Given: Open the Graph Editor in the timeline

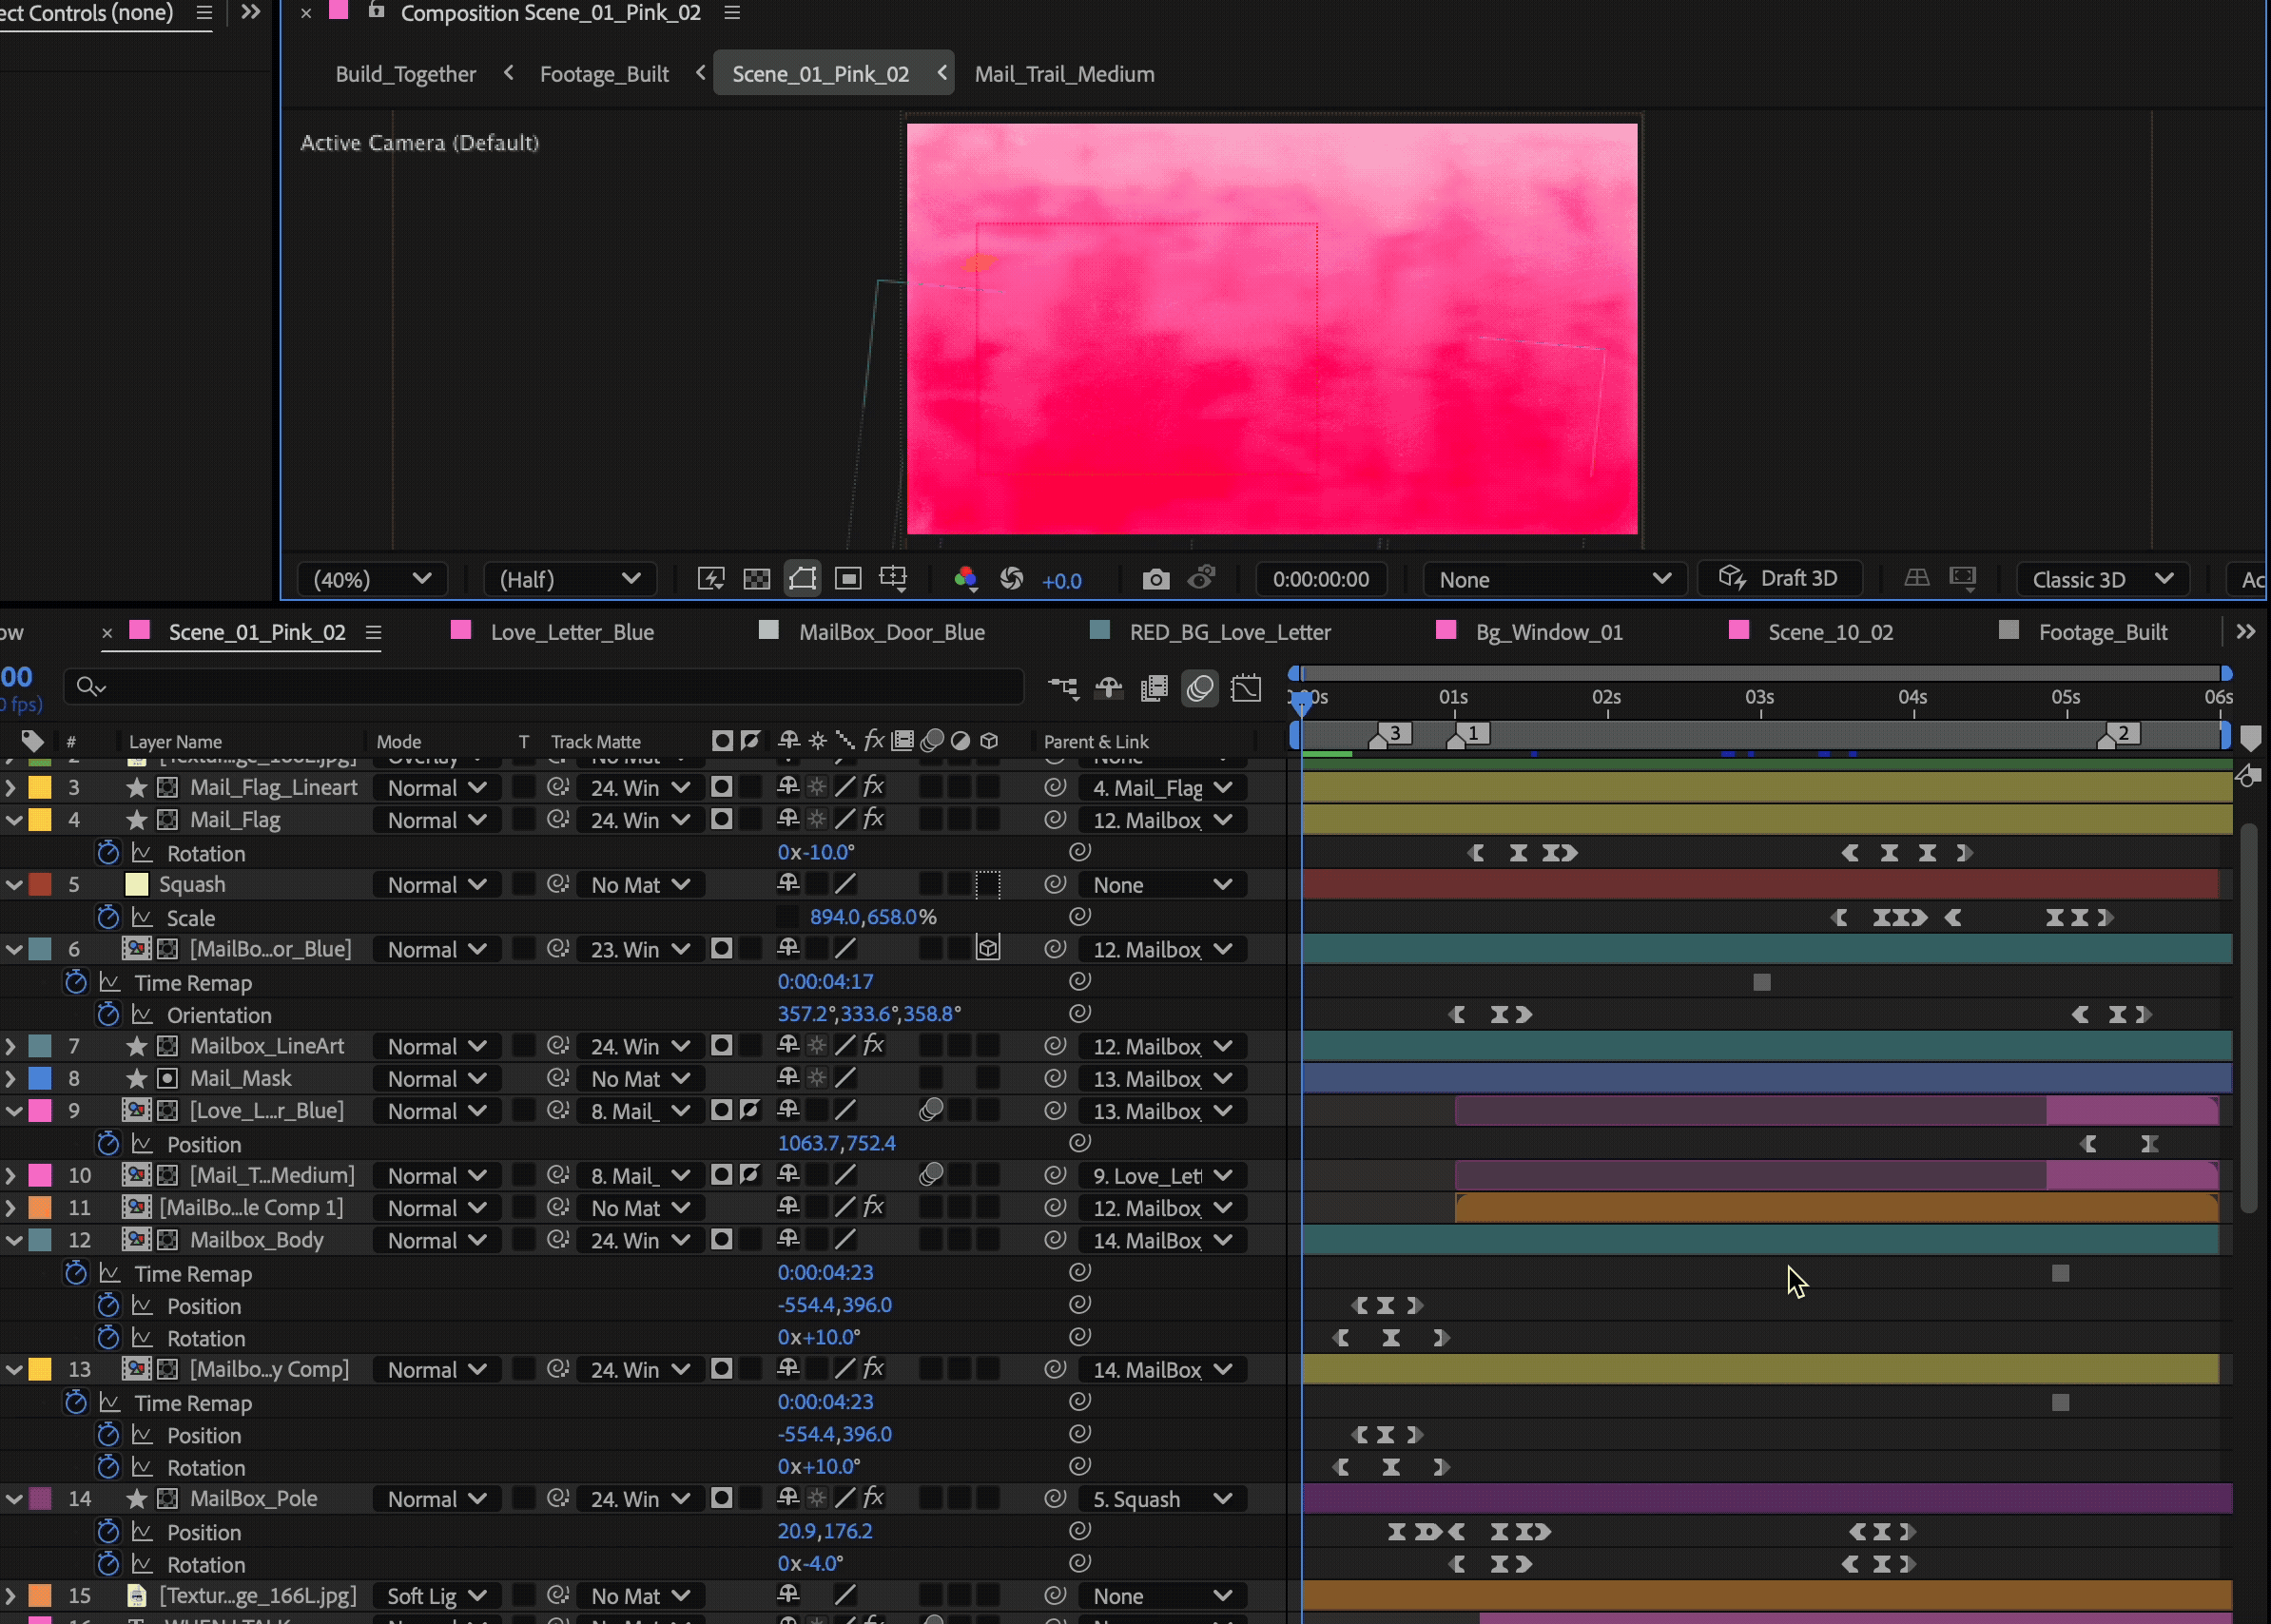Looking at the screenshot, I should [x=1246, y=688].
